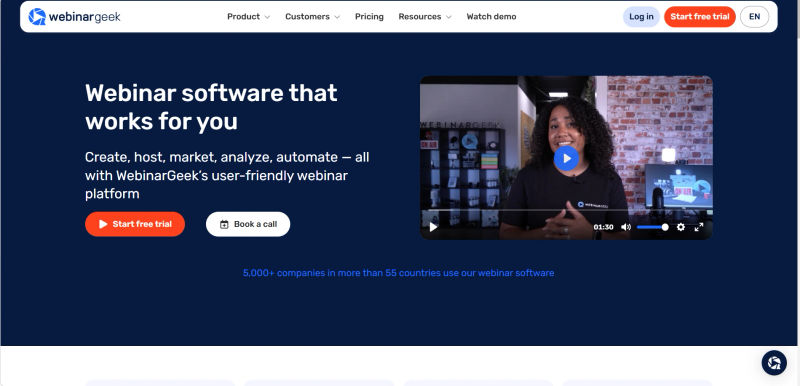This screenshot has height=386, width=800.
Task: Click the hero Start free trial button
Action: click(x=135, y=224)
